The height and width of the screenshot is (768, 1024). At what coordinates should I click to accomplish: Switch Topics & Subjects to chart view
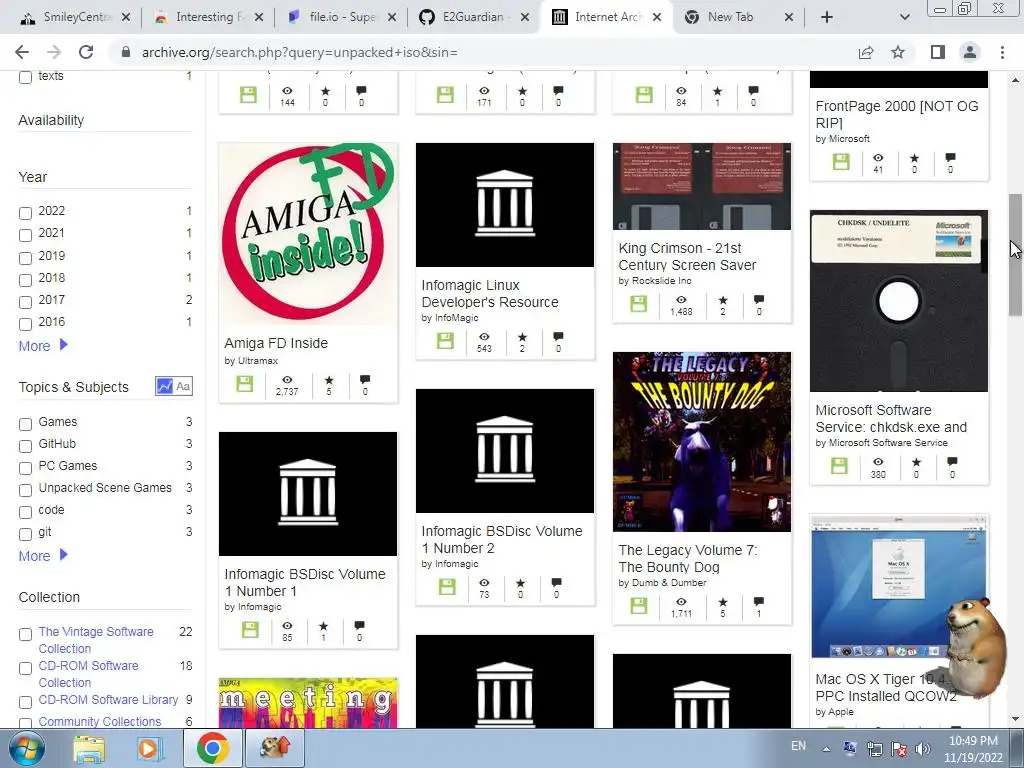coord(165,386)
